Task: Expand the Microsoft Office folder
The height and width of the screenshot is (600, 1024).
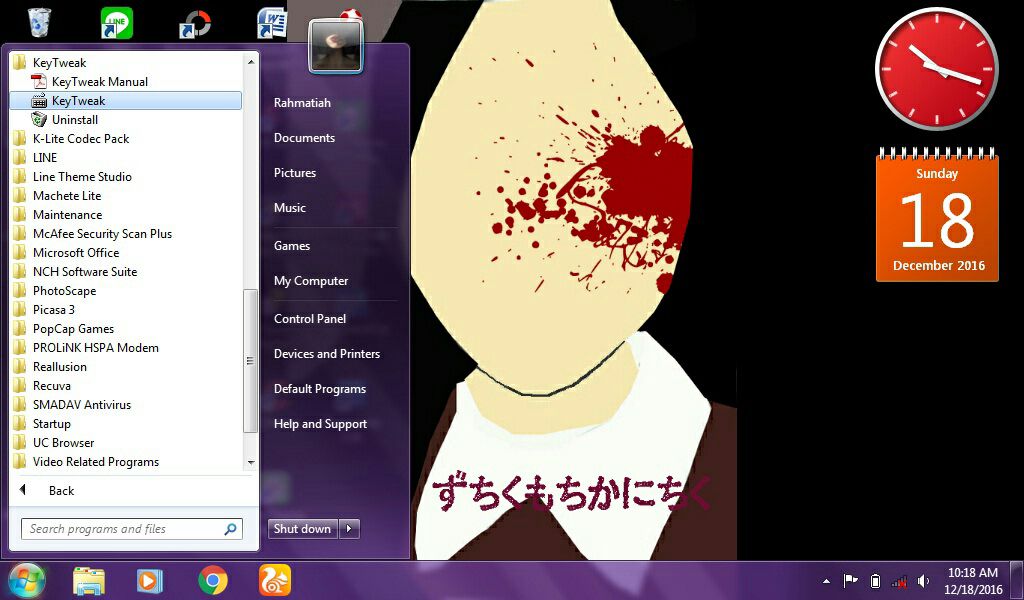Action: coord(76,253)
